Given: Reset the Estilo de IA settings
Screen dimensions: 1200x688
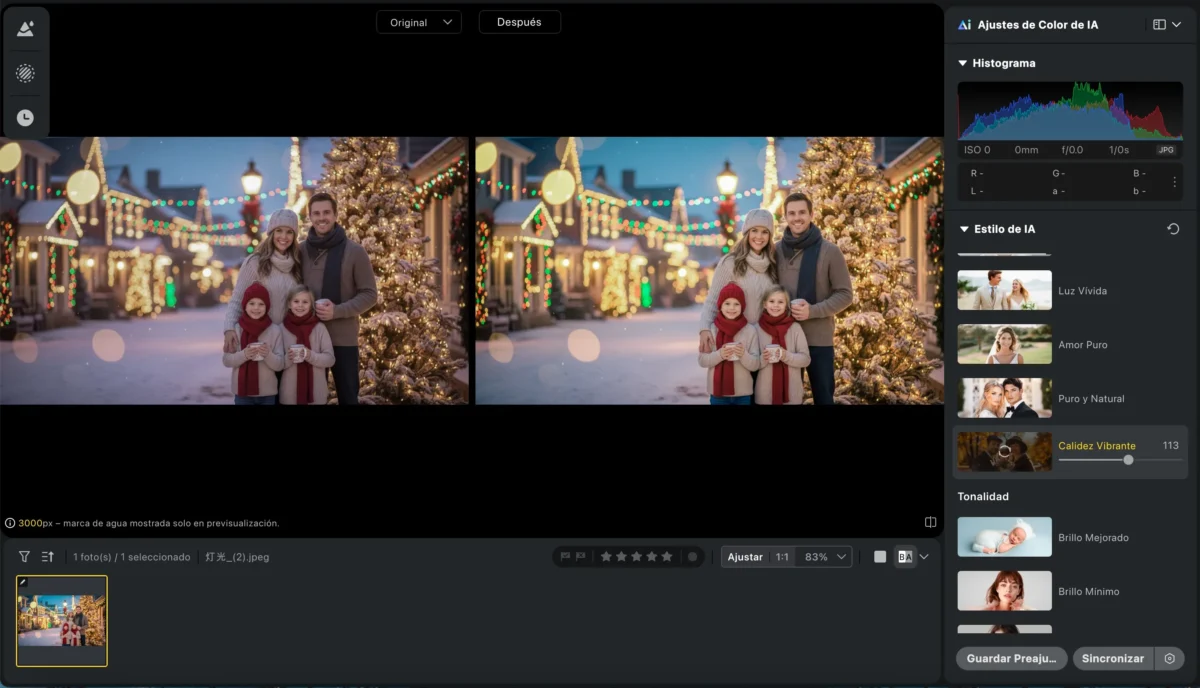Looking at the screenshot, I should tap(1173, 229).
